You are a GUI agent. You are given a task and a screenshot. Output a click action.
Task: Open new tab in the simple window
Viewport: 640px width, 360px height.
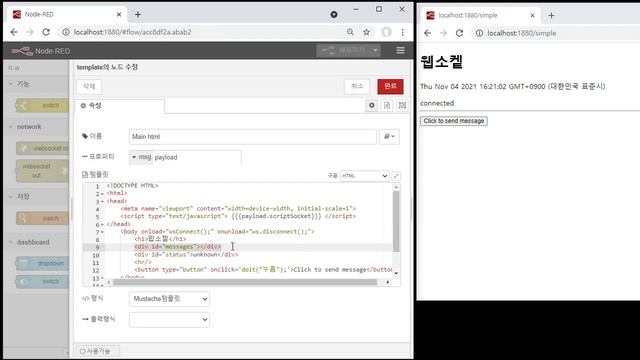pos(551,16)
